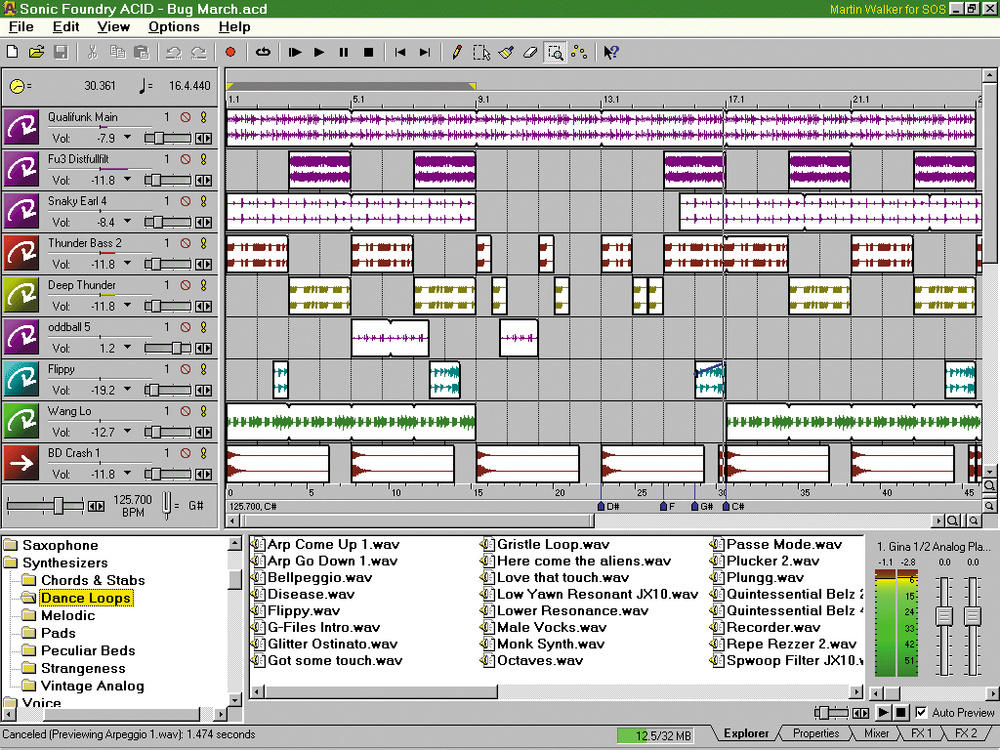Open Vol dropdown on Flippy track

click(x=127, y=390)
